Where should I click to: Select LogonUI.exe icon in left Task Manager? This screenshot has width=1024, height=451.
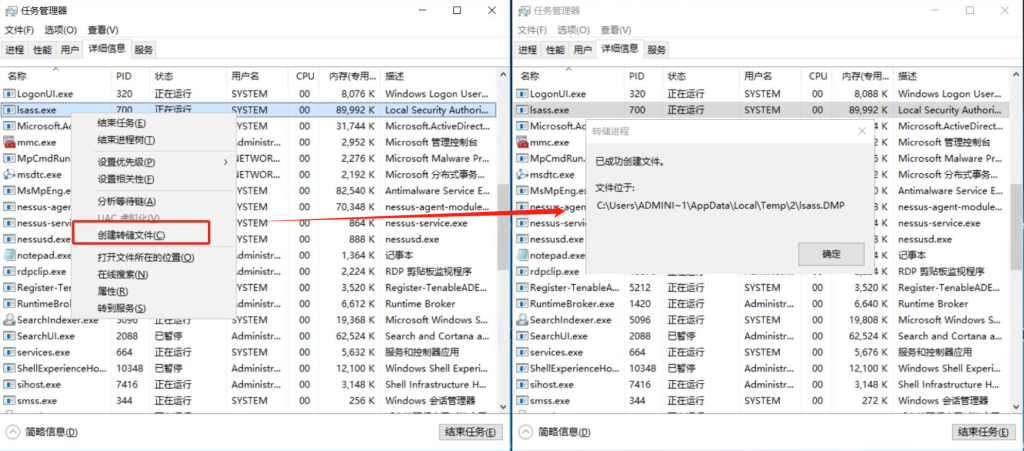9,94
